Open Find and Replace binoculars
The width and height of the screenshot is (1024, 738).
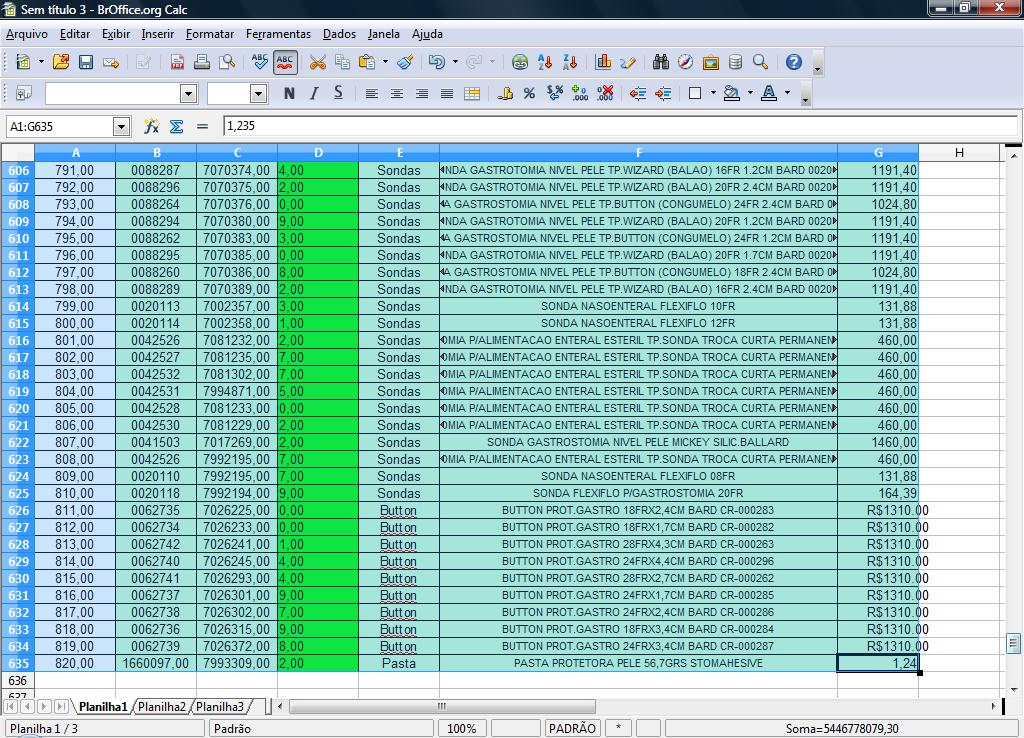click(x=660, y=62)
